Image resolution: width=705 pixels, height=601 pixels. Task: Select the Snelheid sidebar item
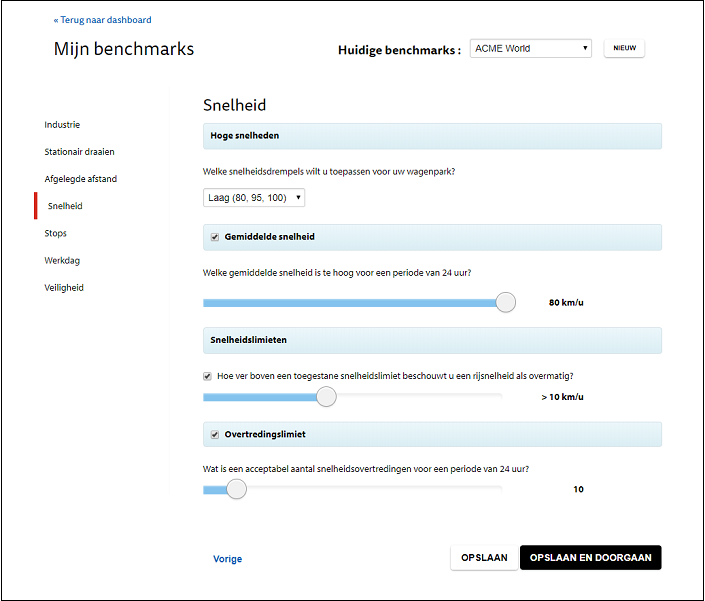click(x=65, y=206)
